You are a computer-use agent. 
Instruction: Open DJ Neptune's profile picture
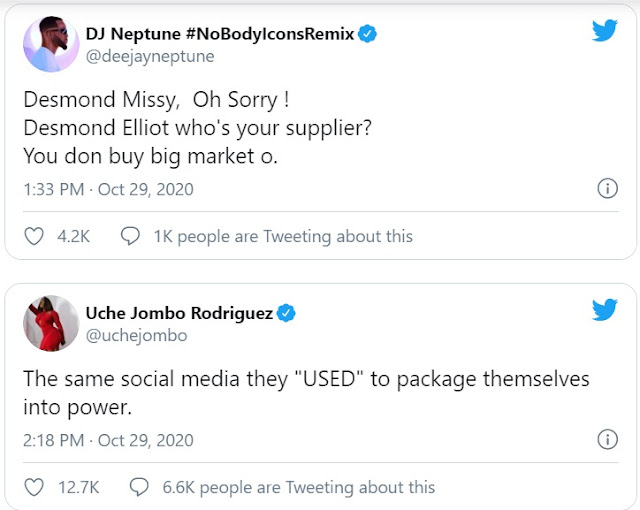51,43
